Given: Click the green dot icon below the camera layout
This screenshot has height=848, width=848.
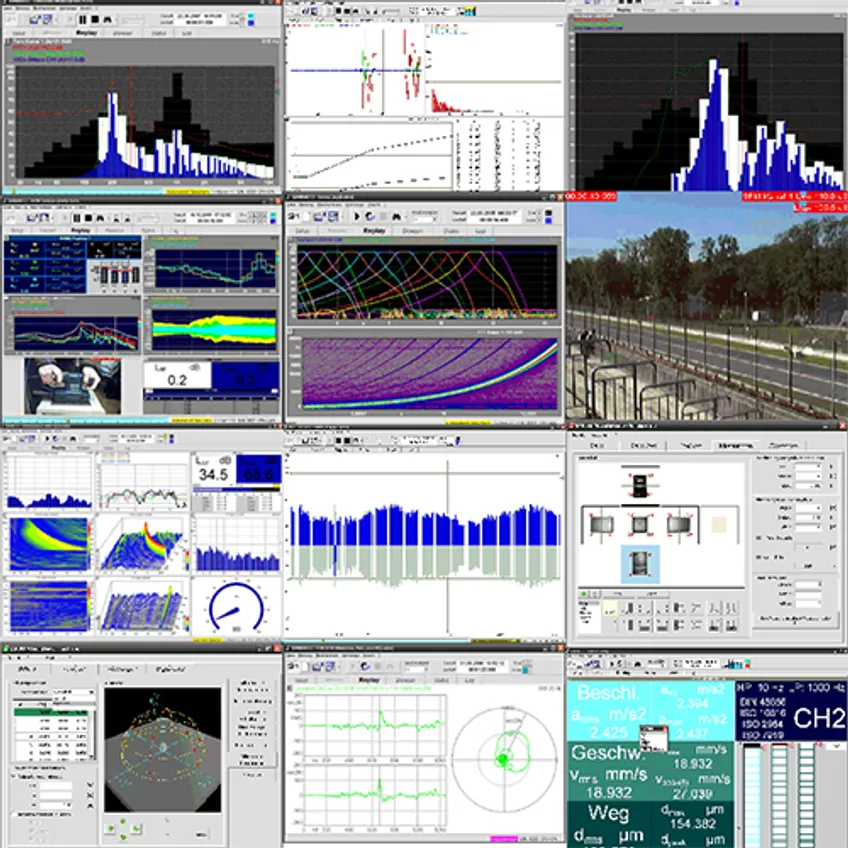Looking at the screenshot, I should pyautogui.click(x=584, y=594).
